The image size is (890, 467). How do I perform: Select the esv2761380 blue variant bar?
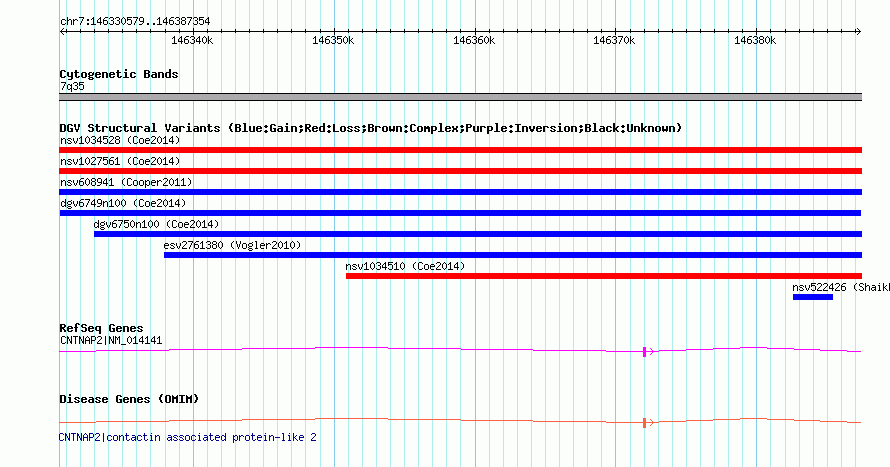[513, 255]
